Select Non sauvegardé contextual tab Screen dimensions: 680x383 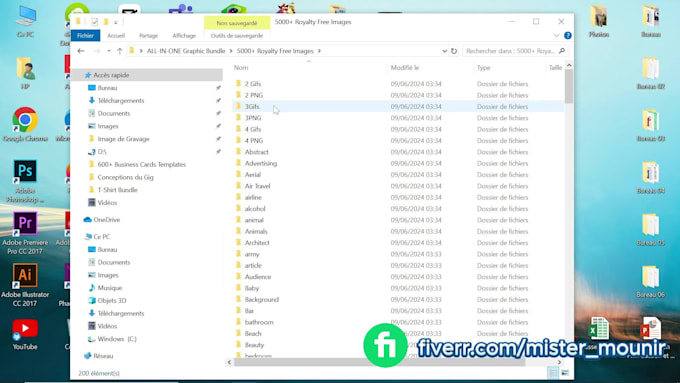(x=237, y=23)
